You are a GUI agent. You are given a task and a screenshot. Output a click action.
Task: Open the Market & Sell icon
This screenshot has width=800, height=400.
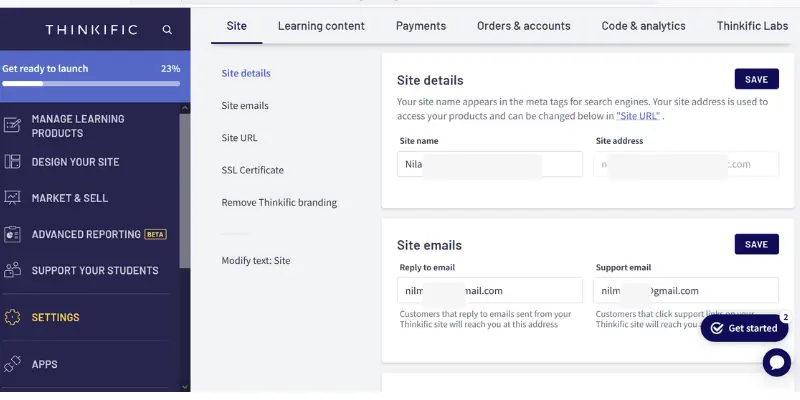[x=12, y=198]
